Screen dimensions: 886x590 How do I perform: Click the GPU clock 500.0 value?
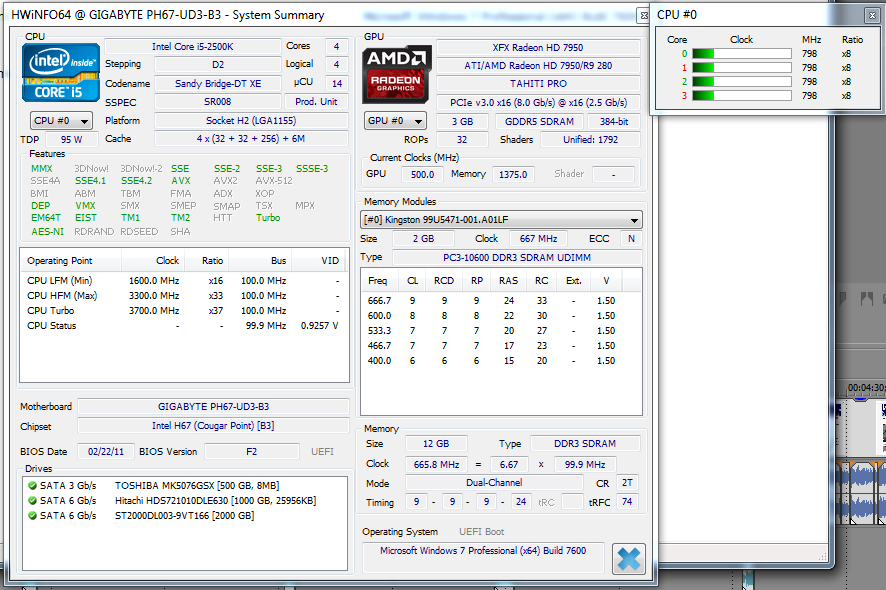click(423, 175)
